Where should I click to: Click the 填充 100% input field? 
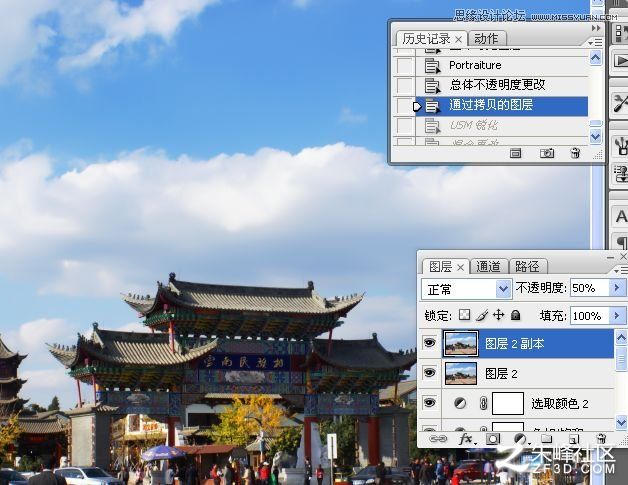[590, 316]
